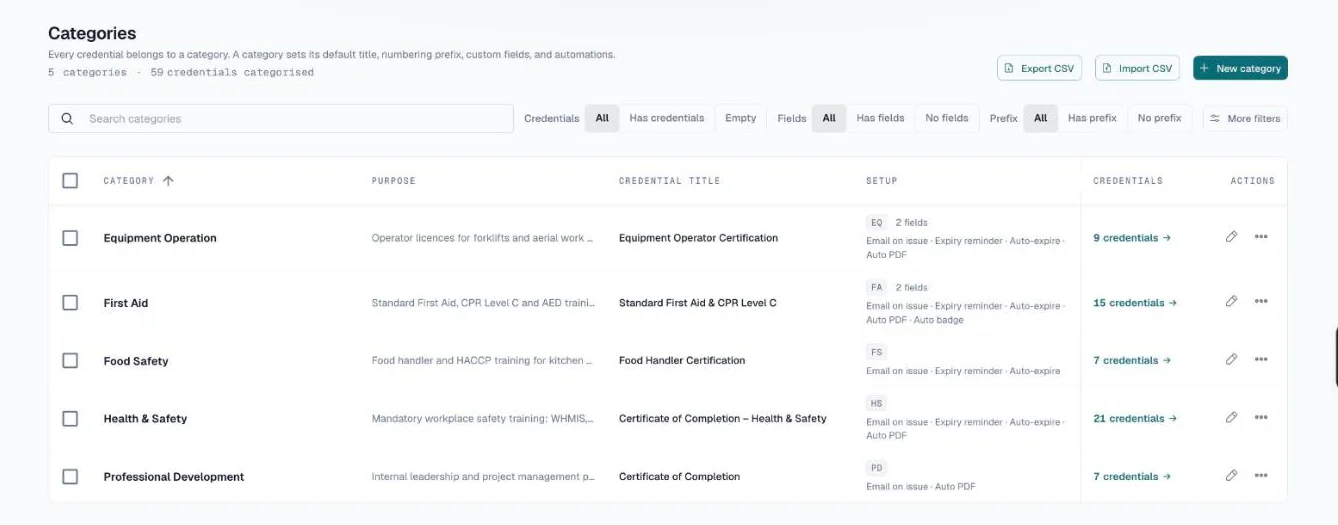Click the Import CSV button
Screen dimensions: 1338x525
coord(1138,68)
